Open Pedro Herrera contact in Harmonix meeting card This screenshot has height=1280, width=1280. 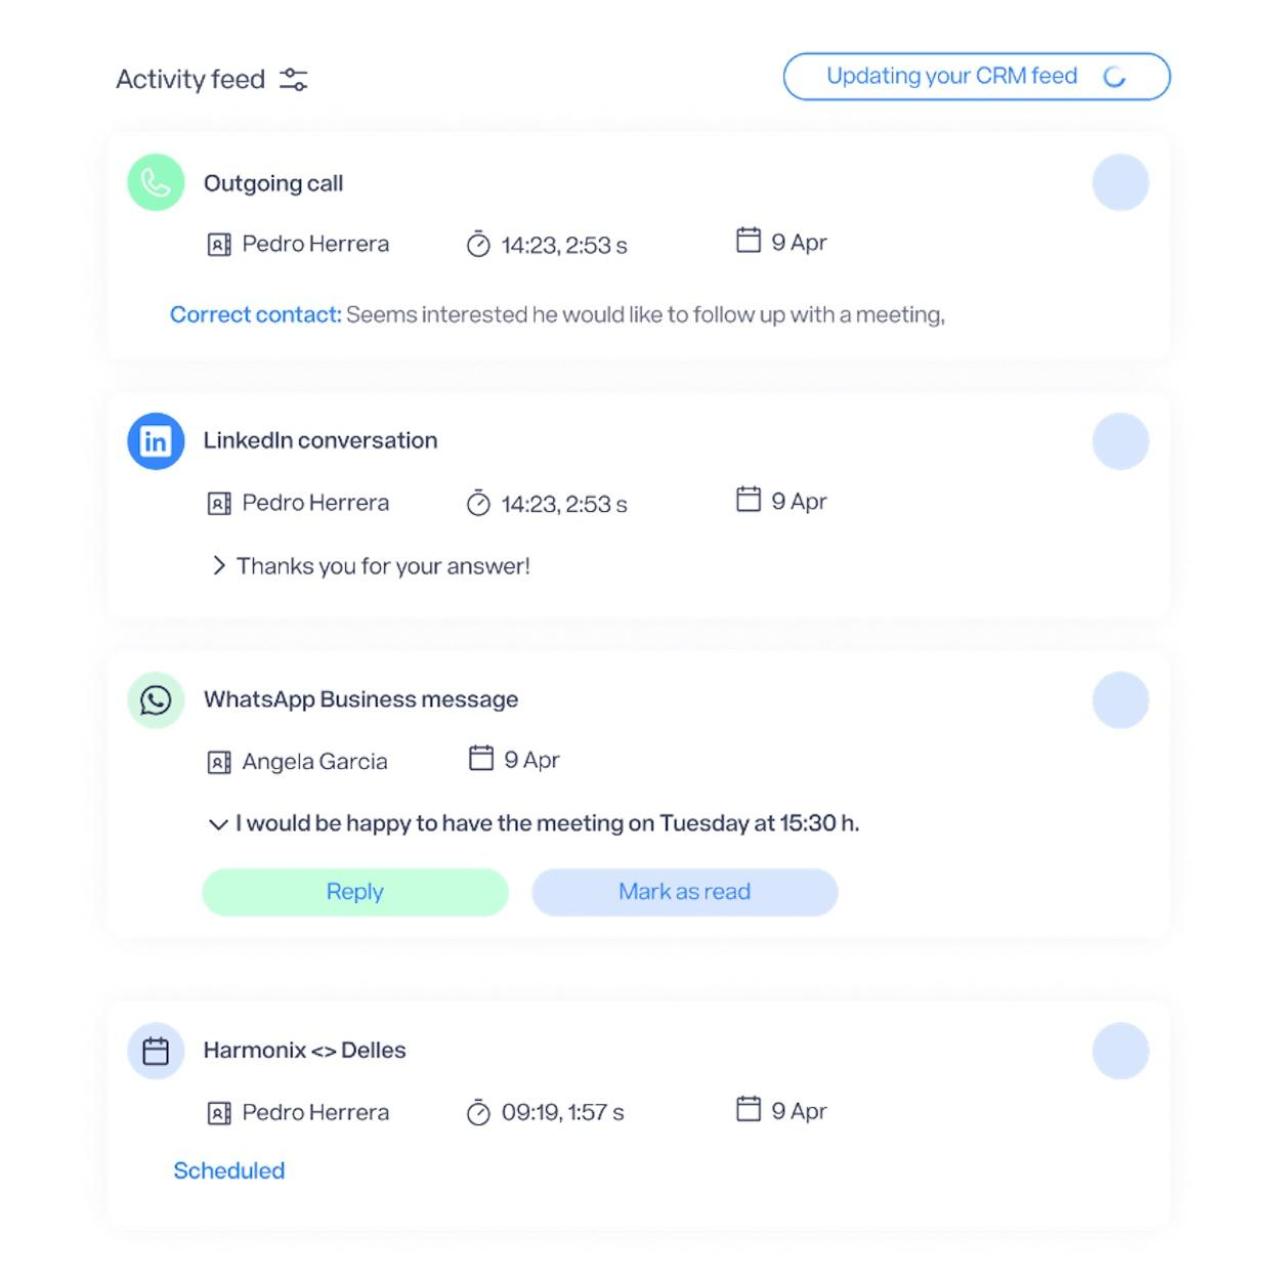coord(315,1113)
